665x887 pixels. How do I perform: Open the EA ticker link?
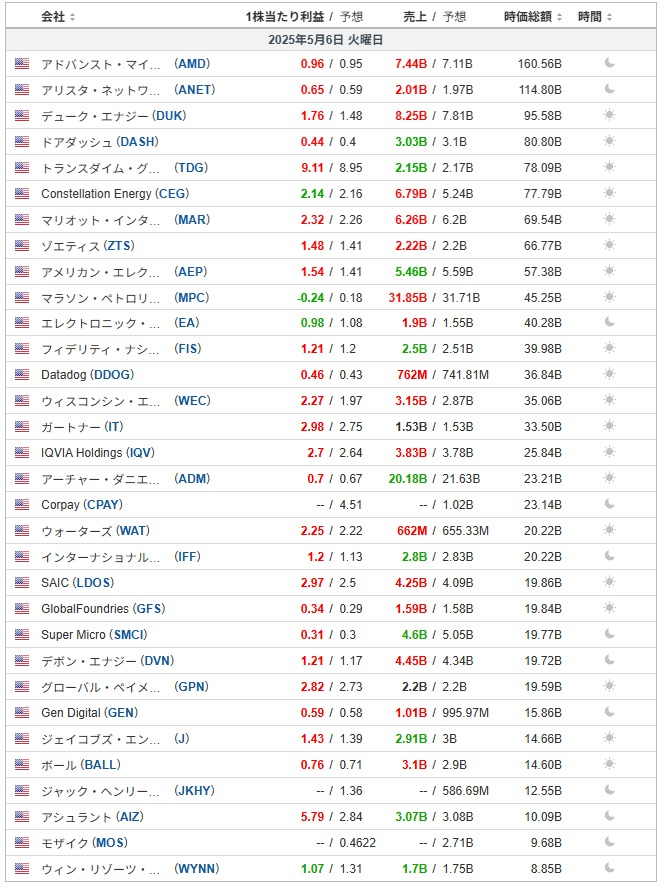coord(187,323)
